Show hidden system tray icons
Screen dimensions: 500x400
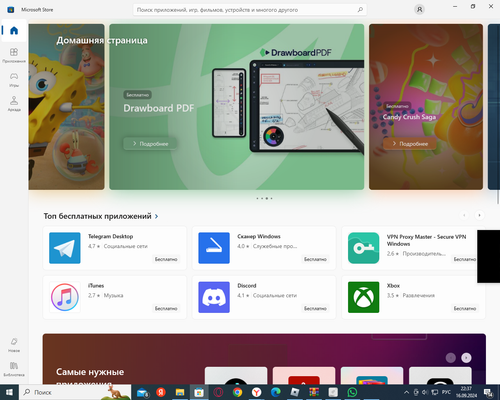[x=406, y=392]
